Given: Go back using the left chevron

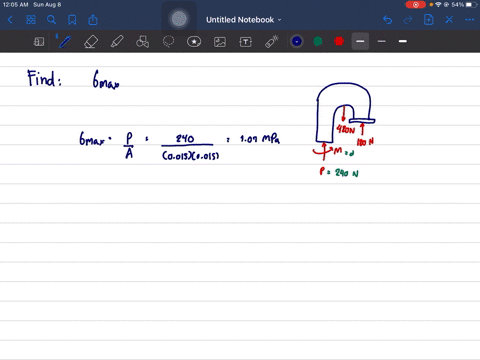Looking at the screenshot, I should point(10,20).
